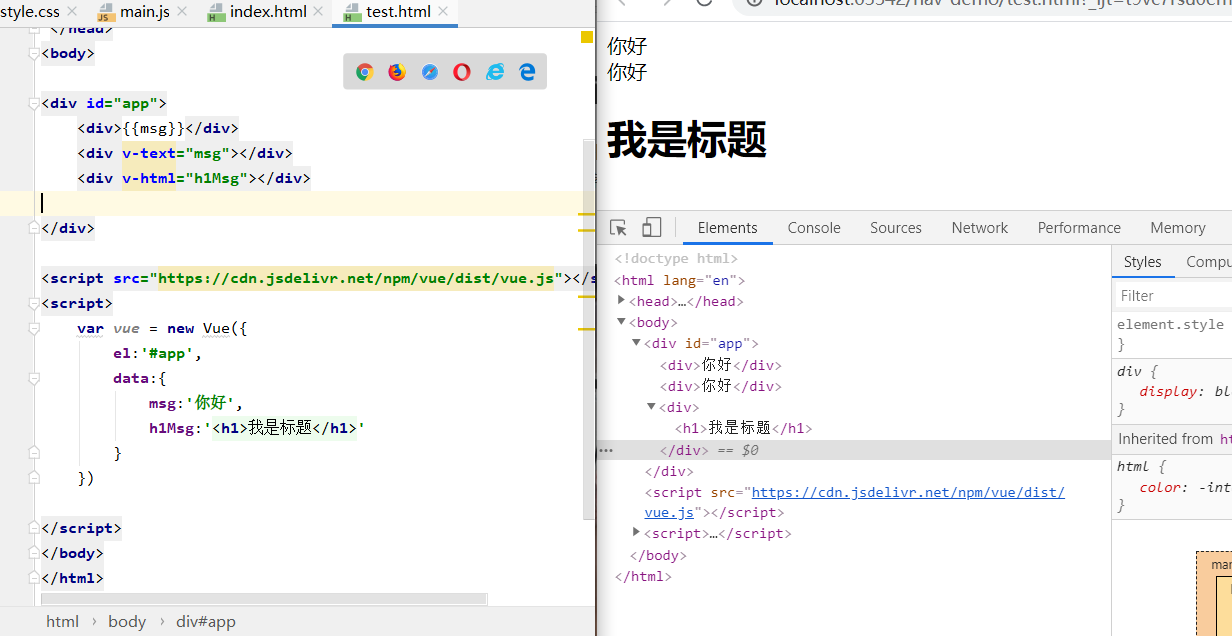
Task: Select the <html lang="en"> DOM row
Action: pyautogui.click(x=679, y=280)
